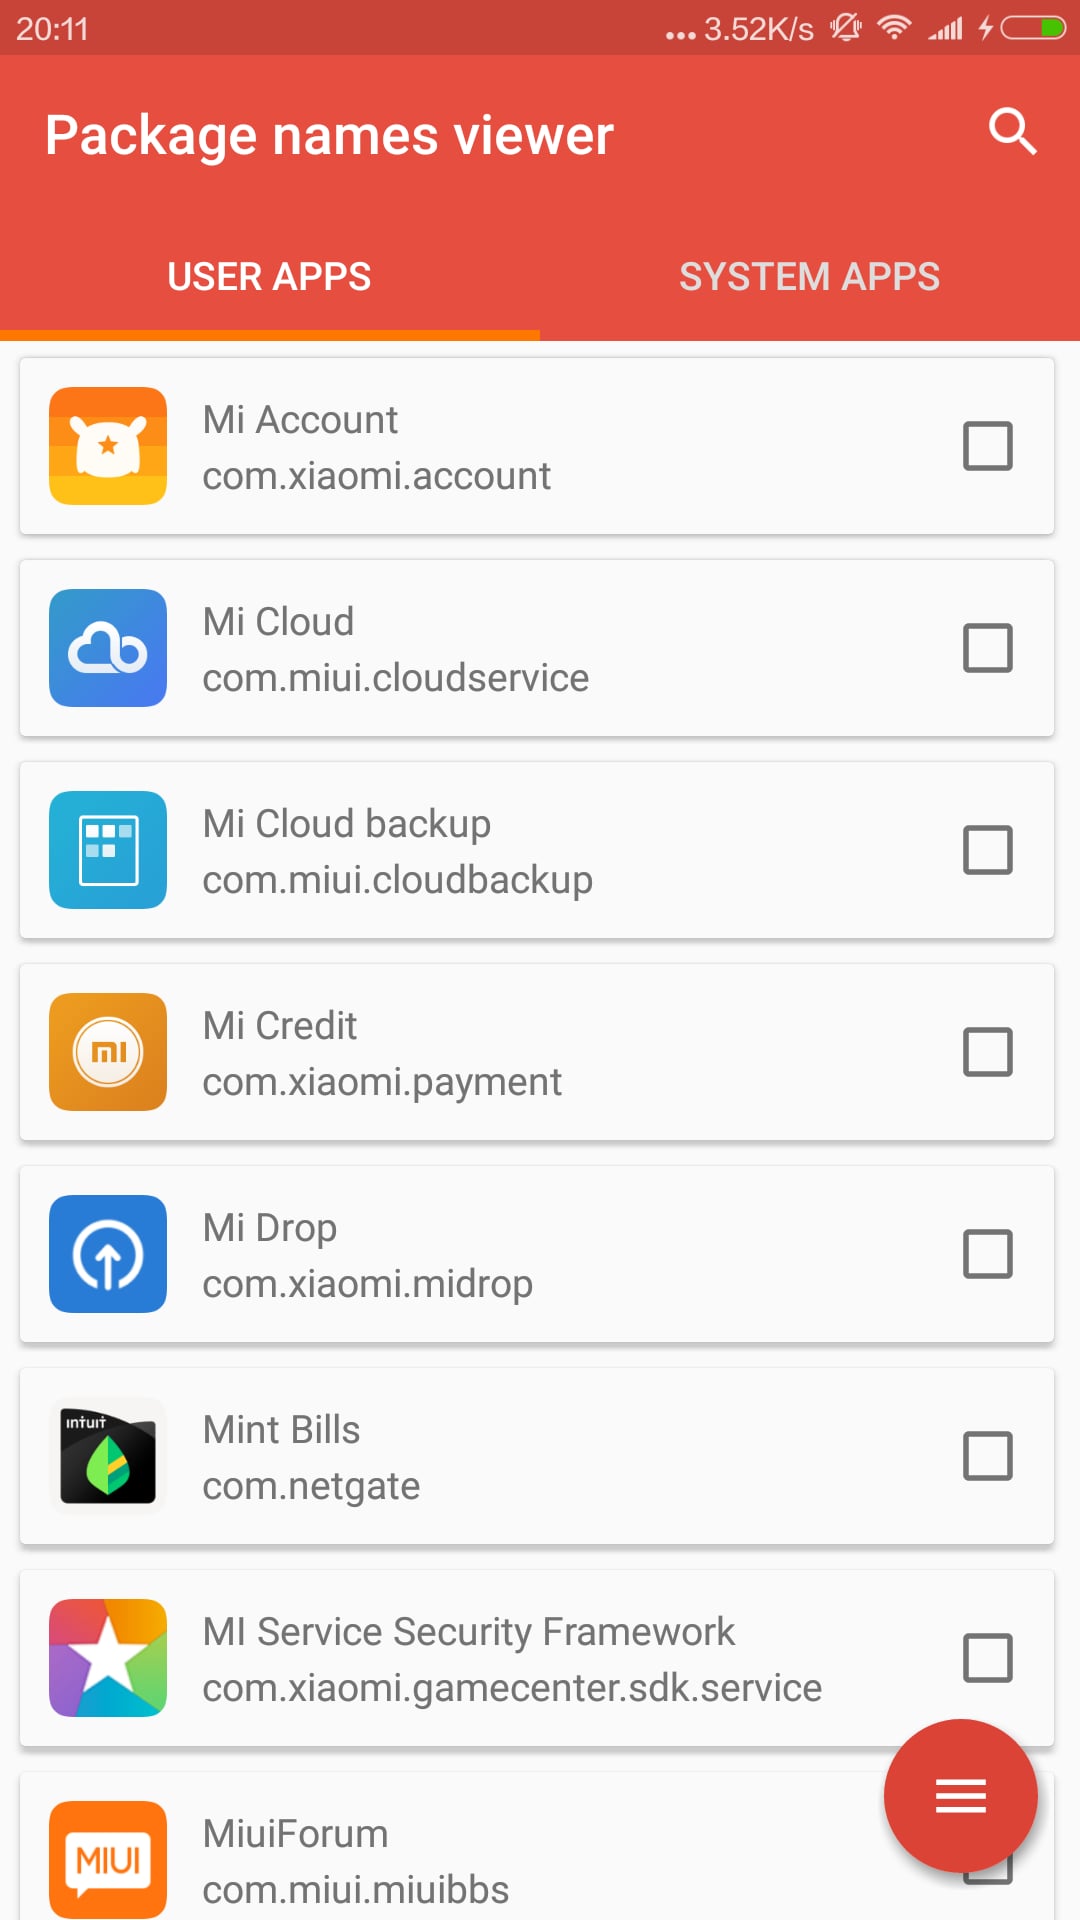Tap the Mi Drop app icon

click(x=108, y=1254)
